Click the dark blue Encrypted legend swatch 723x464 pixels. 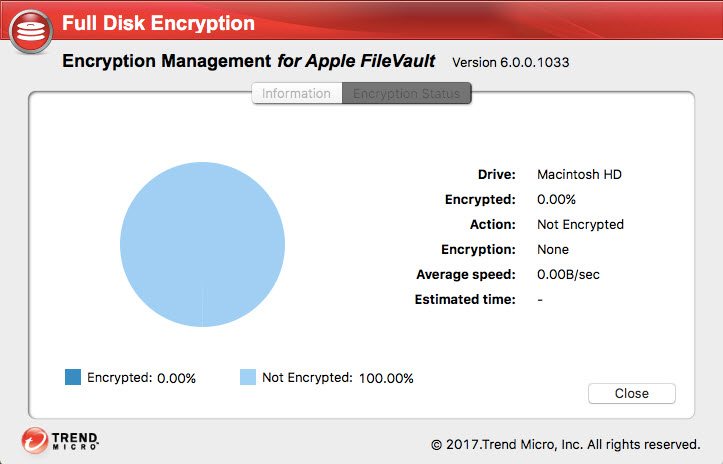point(72,377)
